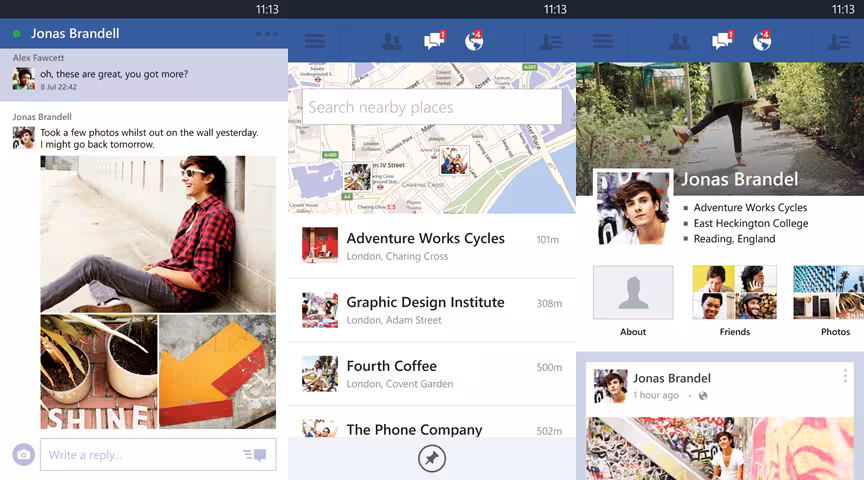Open contacts list icon on nearby places screen

coord(550,42)
